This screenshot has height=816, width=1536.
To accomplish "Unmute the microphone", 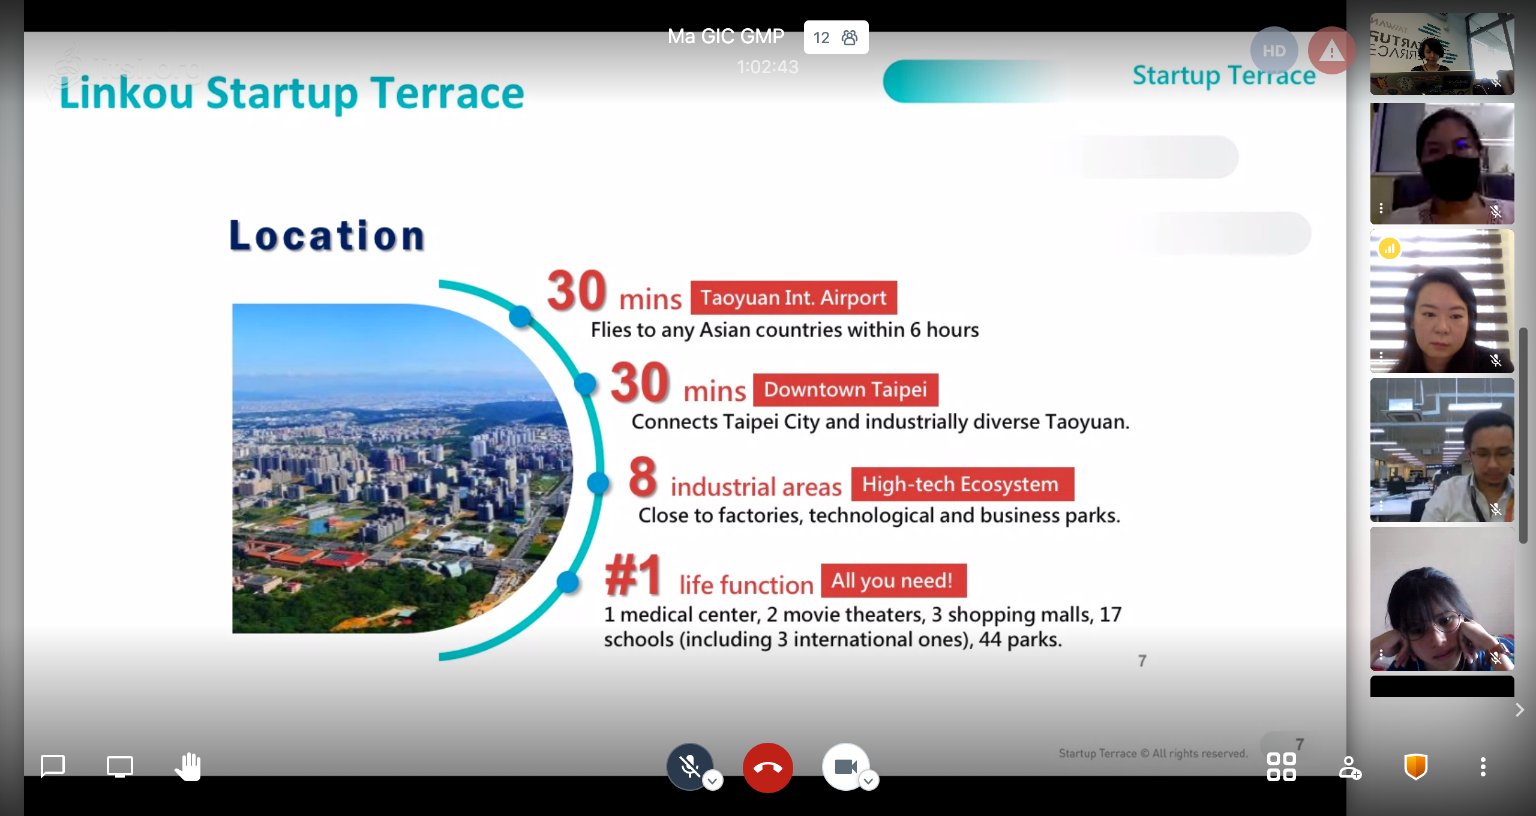I will [689, 767].
